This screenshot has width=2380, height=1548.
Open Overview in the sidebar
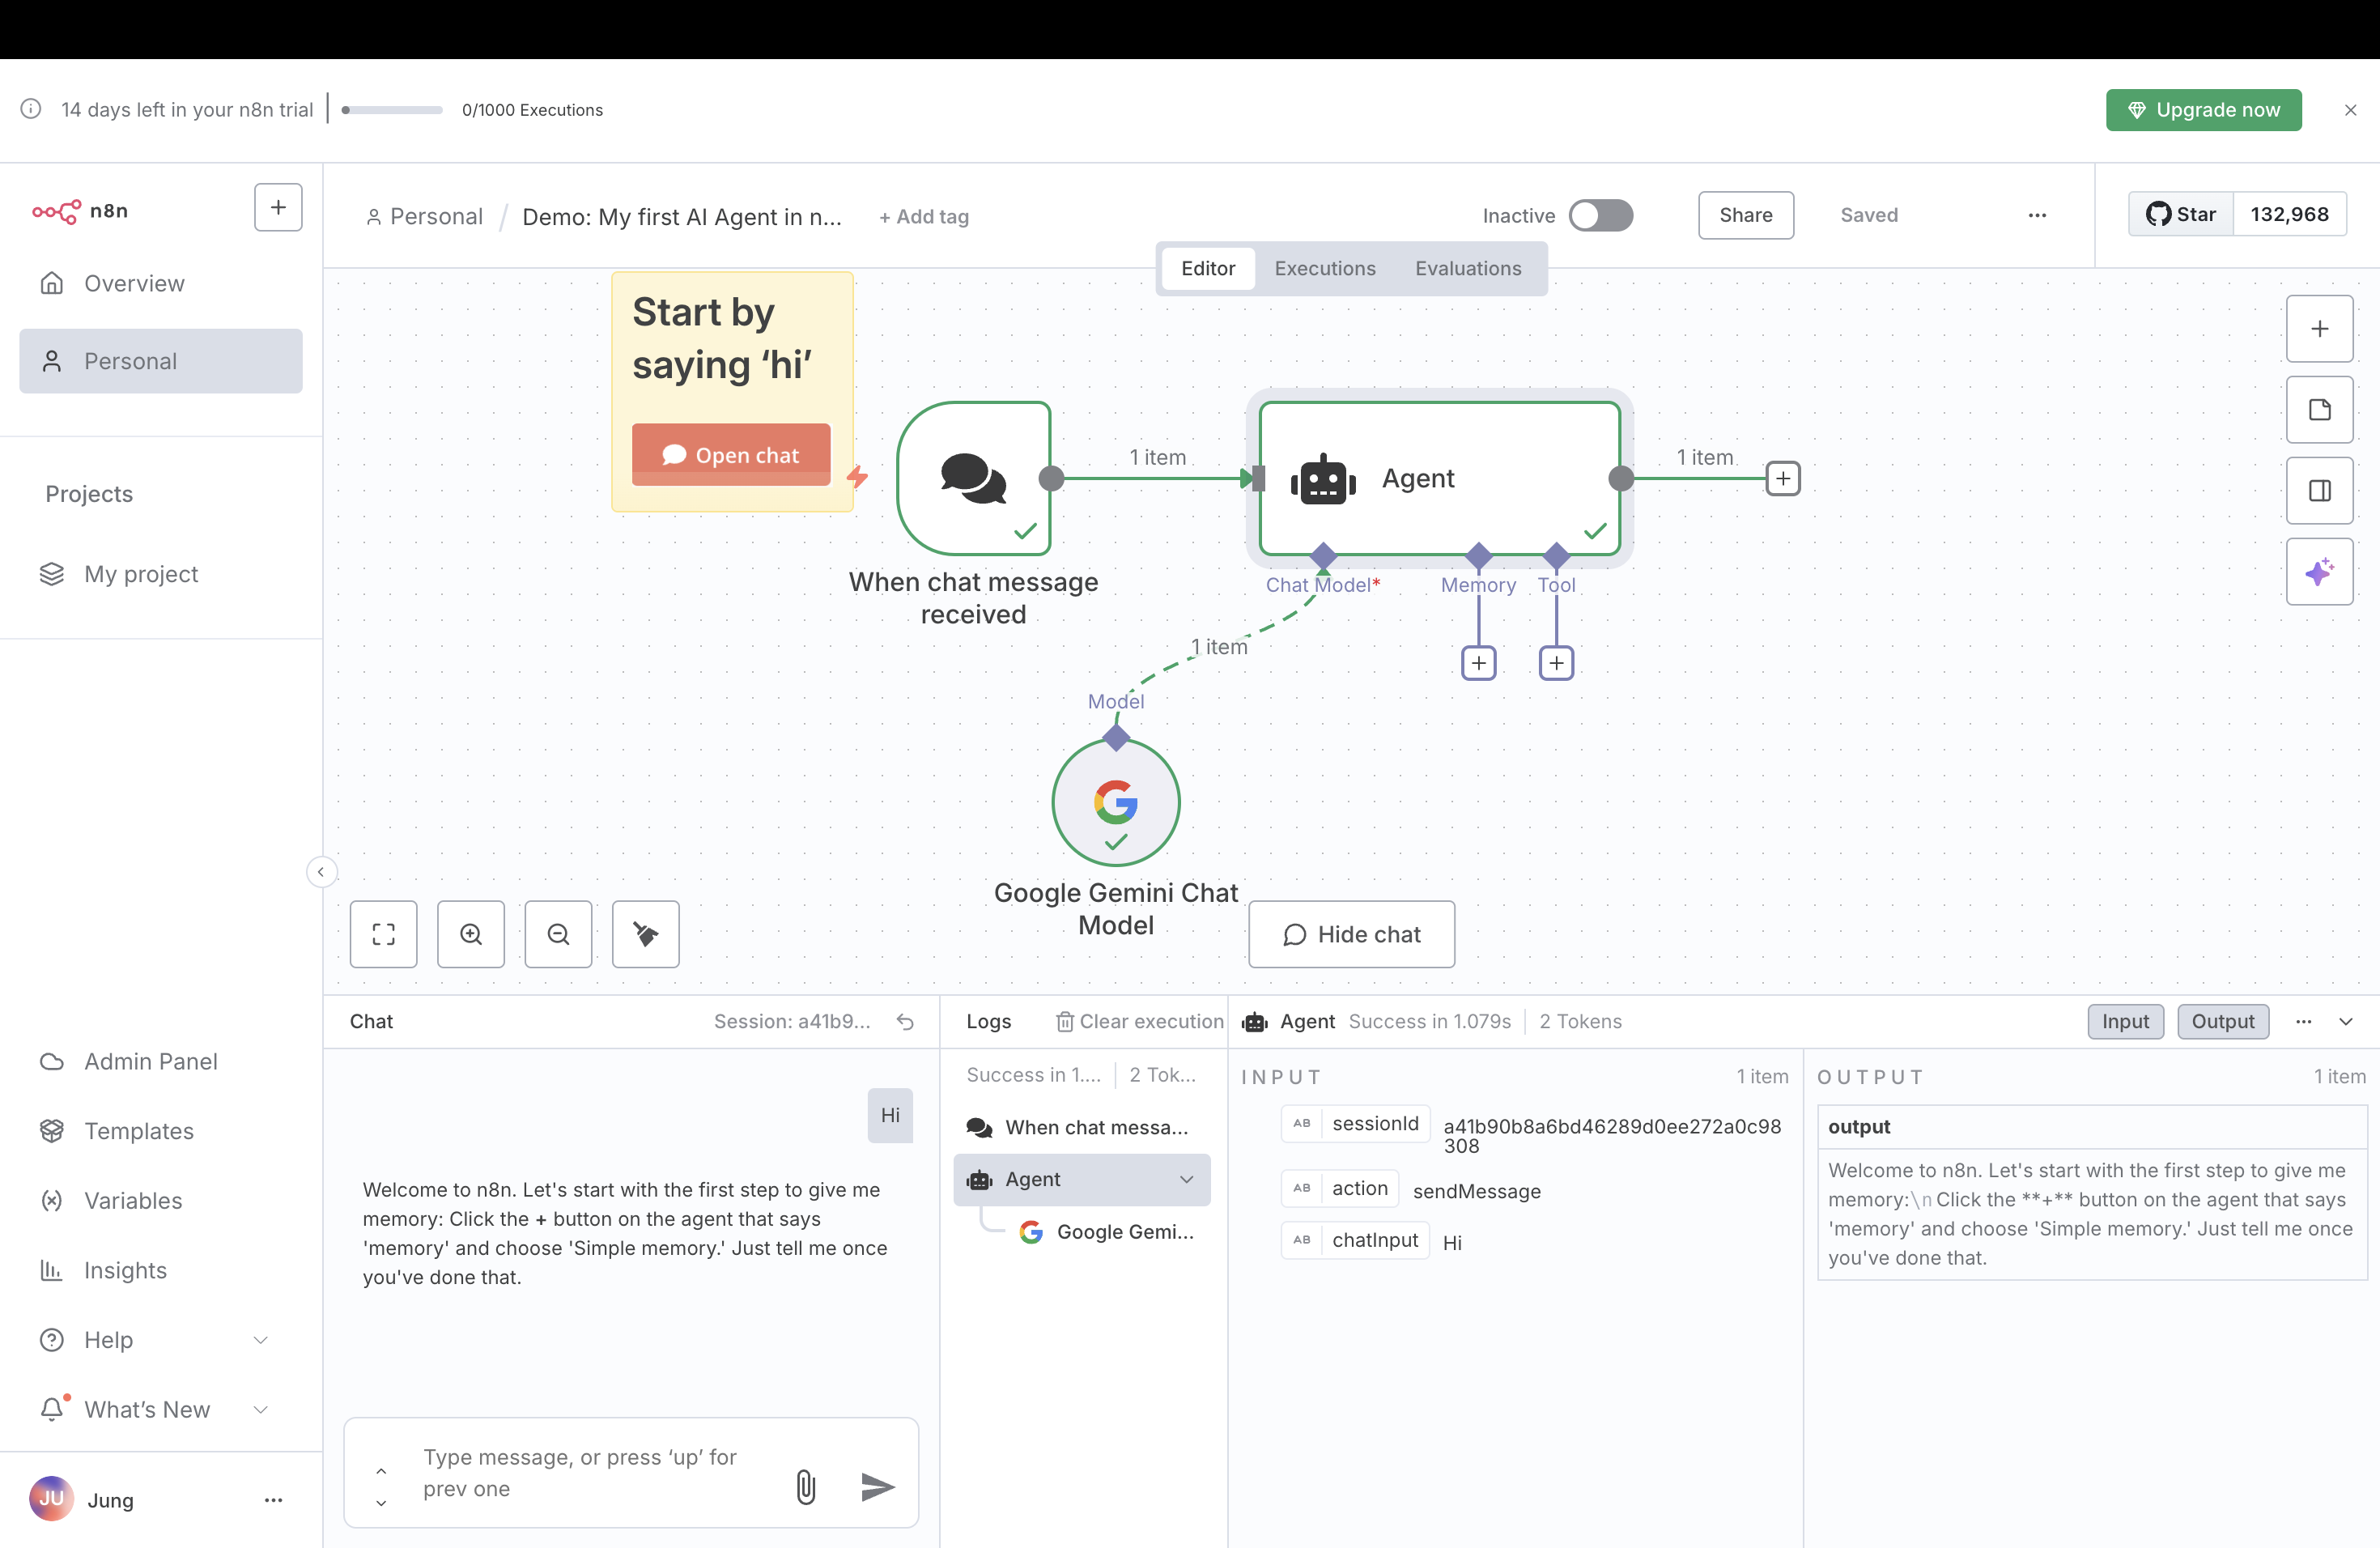pos(161,283)
